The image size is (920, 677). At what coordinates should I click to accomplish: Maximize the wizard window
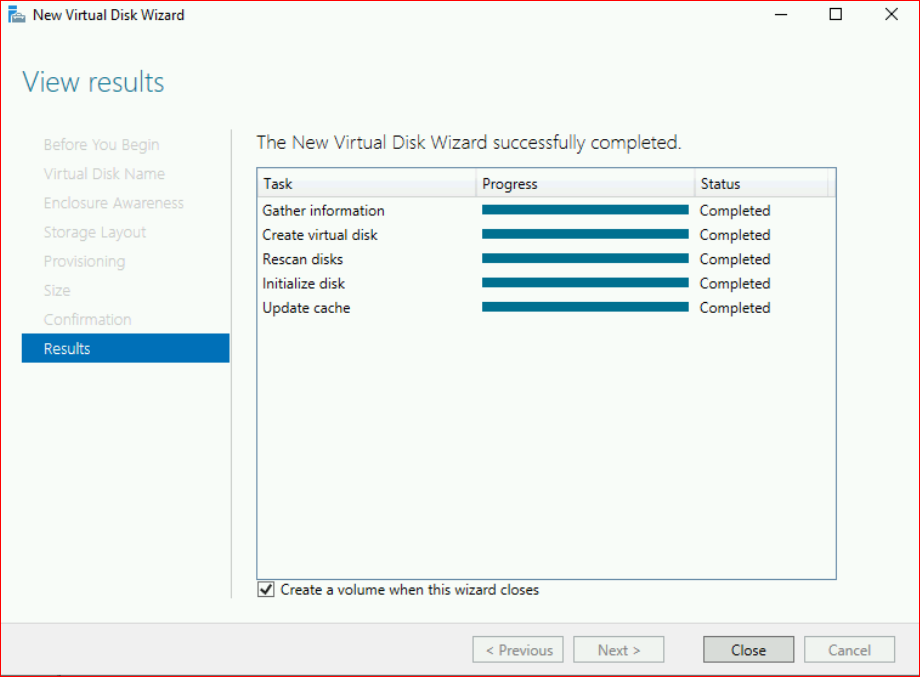coord(836,15)
